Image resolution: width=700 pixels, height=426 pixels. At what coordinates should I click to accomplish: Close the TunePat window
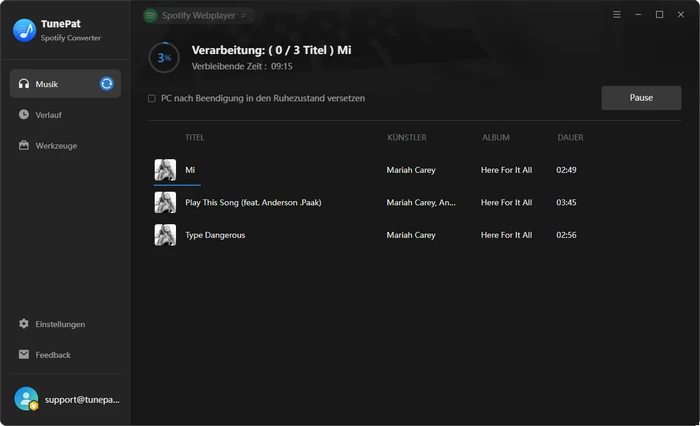pos(680,15)
